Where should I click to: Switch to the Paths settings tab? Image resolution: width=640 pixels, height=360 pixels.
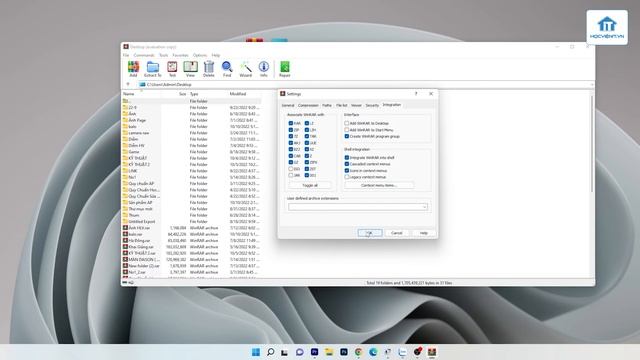(x=327, y=105)
